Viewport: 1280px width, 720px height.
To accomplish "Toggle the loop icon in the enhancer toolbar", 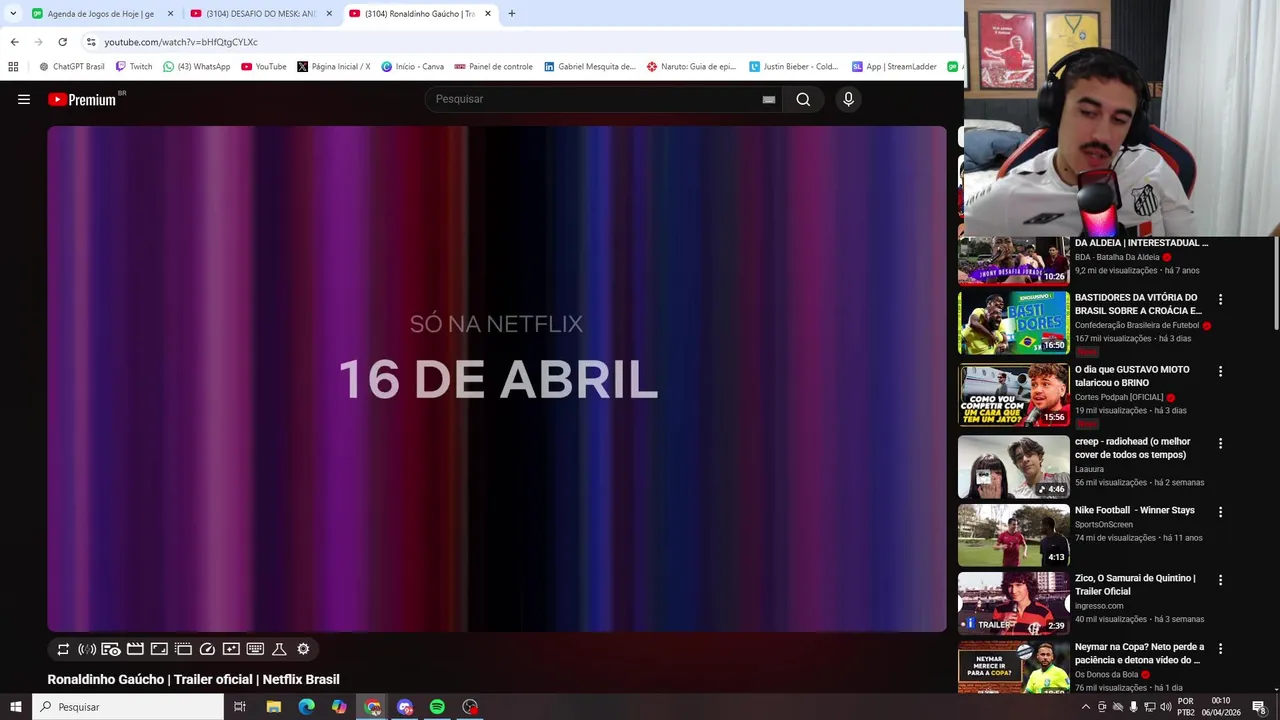I will 63,649.
